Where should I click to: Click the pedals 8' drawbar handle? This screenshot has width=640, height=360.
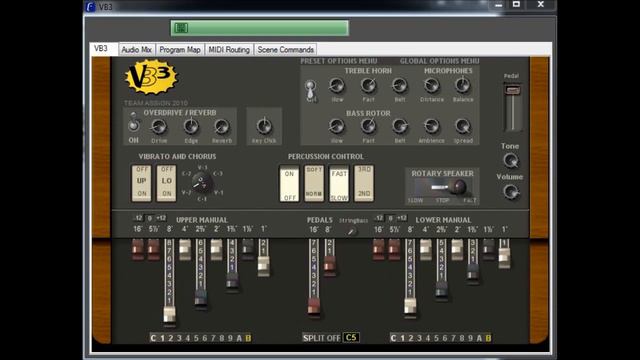[x=329, y=264]
